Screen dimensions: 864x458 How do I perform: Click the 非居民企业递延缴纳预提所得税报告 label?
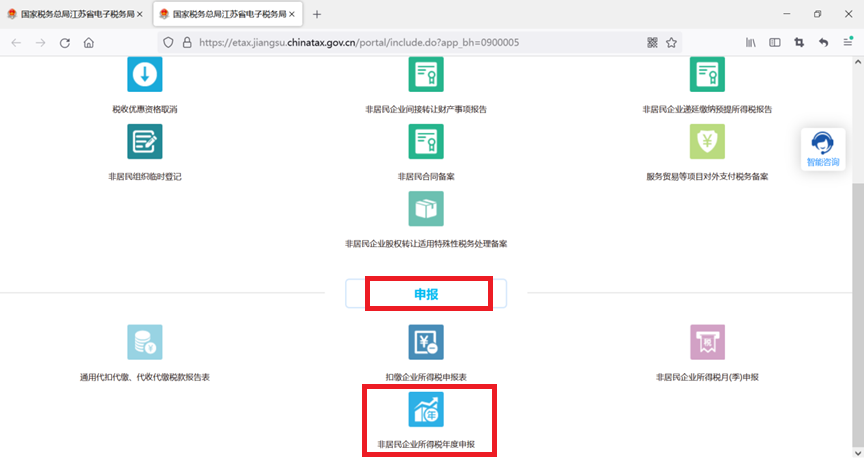tap(707, 110)
